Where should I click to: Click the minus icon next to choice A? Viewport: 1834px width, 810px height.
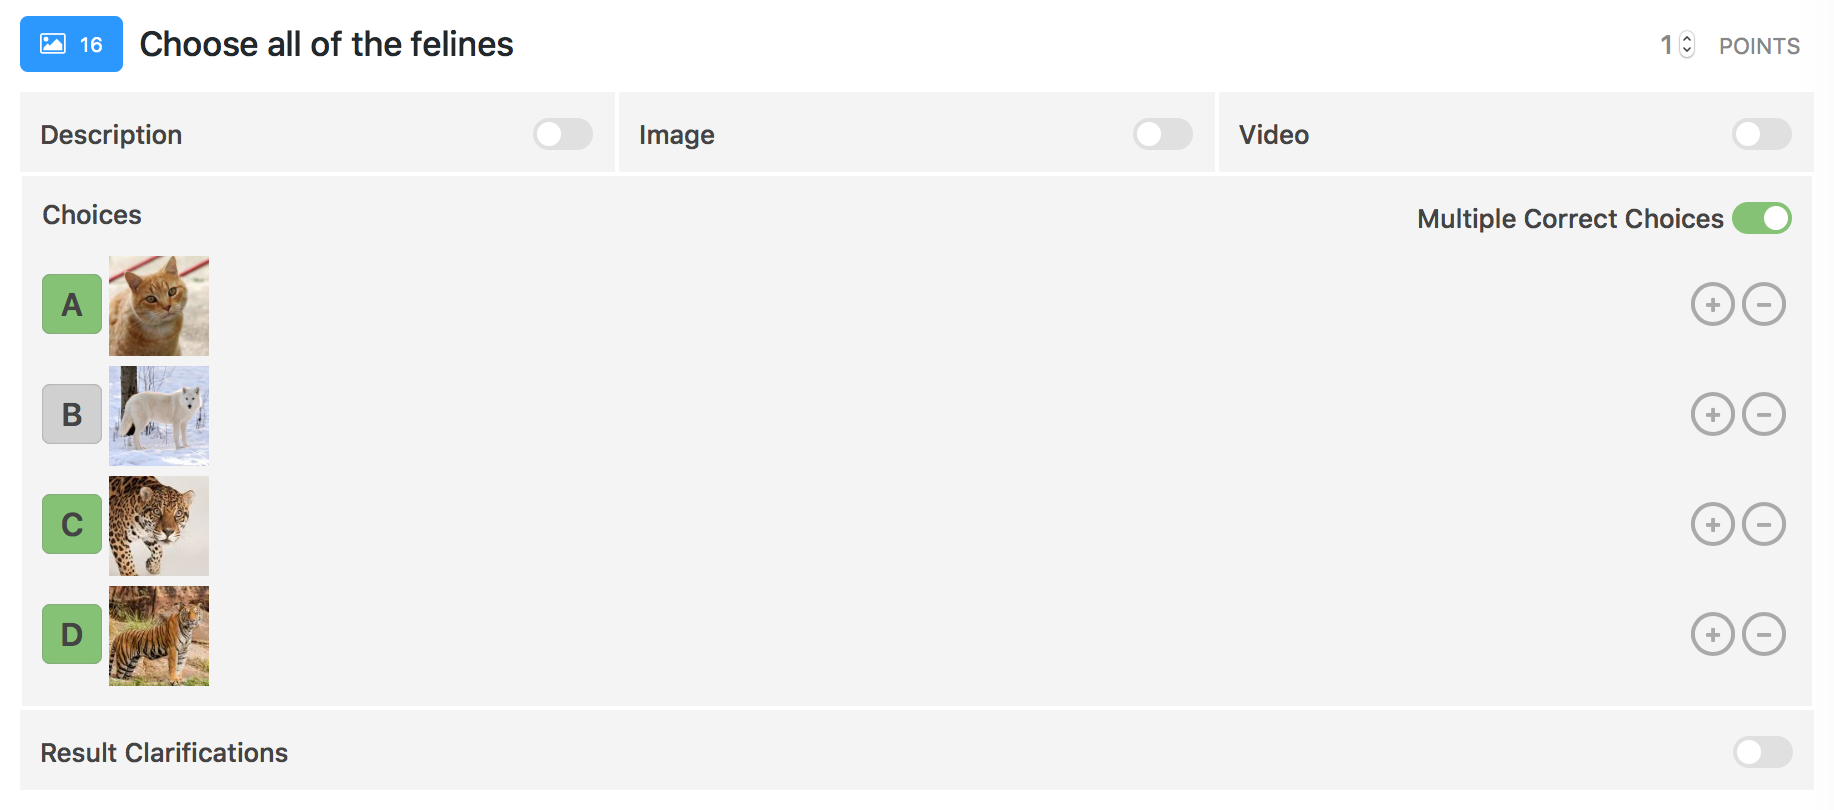[x=1764, y=305]
